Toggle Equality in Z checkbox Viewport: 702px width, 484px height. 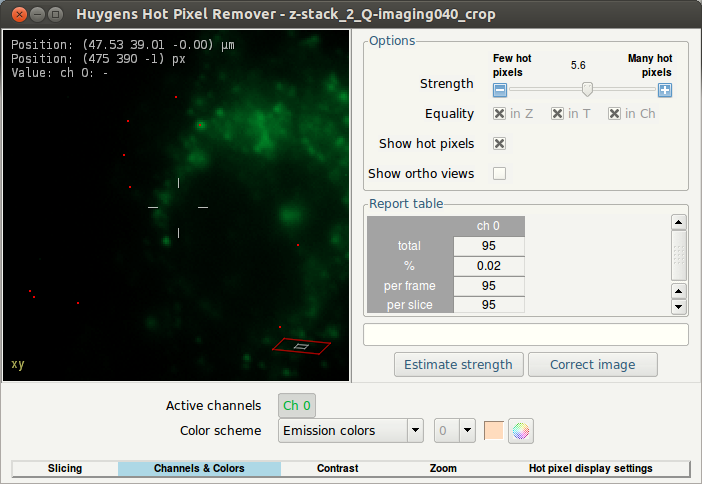500,114
